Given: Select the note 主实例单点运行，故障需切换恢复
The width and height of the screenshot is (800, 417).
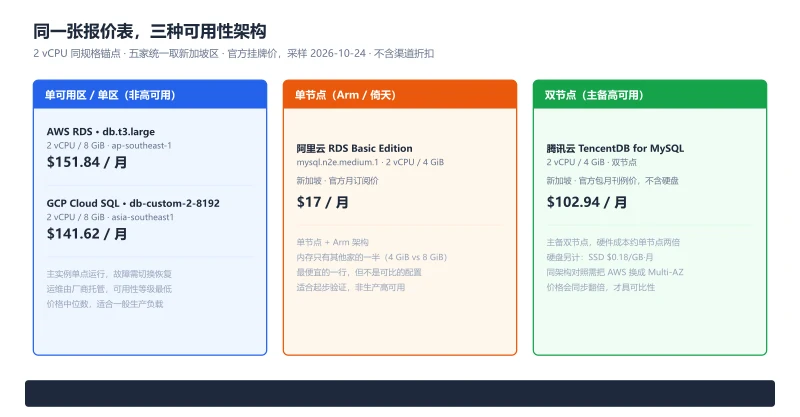Looking at the screenshot, I should [x=109, y=274].
